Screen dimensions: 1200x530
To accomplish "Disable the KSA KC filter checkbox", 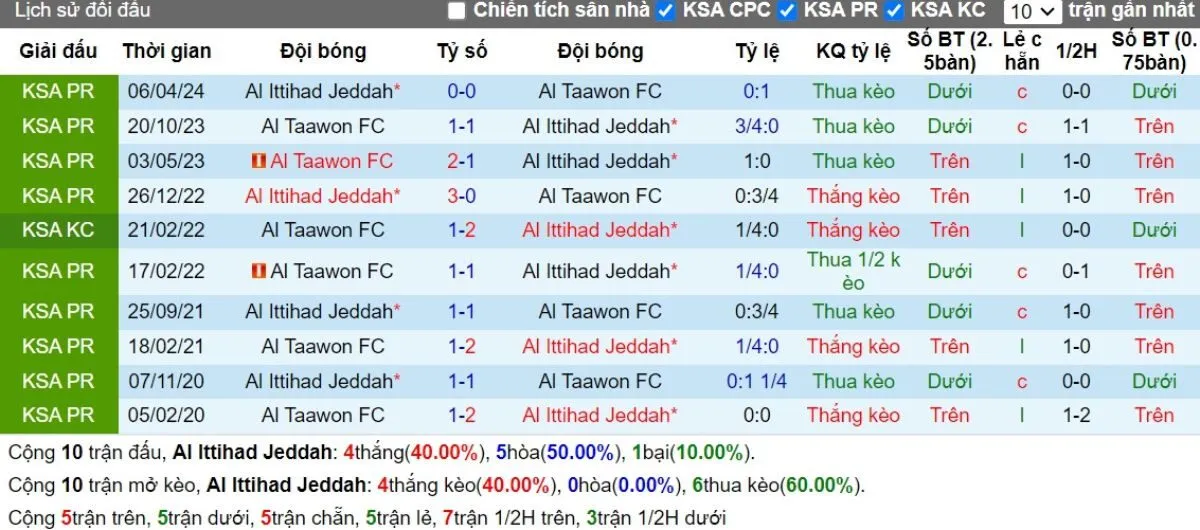I will pyautogui.click(x=894, y=11).
